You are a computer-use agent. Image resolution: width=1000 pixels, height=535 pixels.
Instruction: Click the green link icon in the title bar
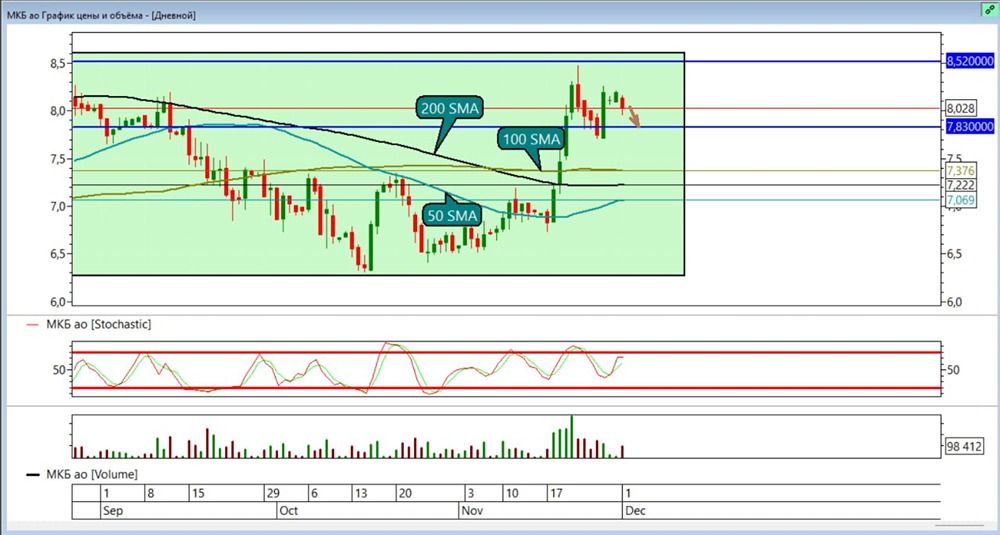point(989,10)
